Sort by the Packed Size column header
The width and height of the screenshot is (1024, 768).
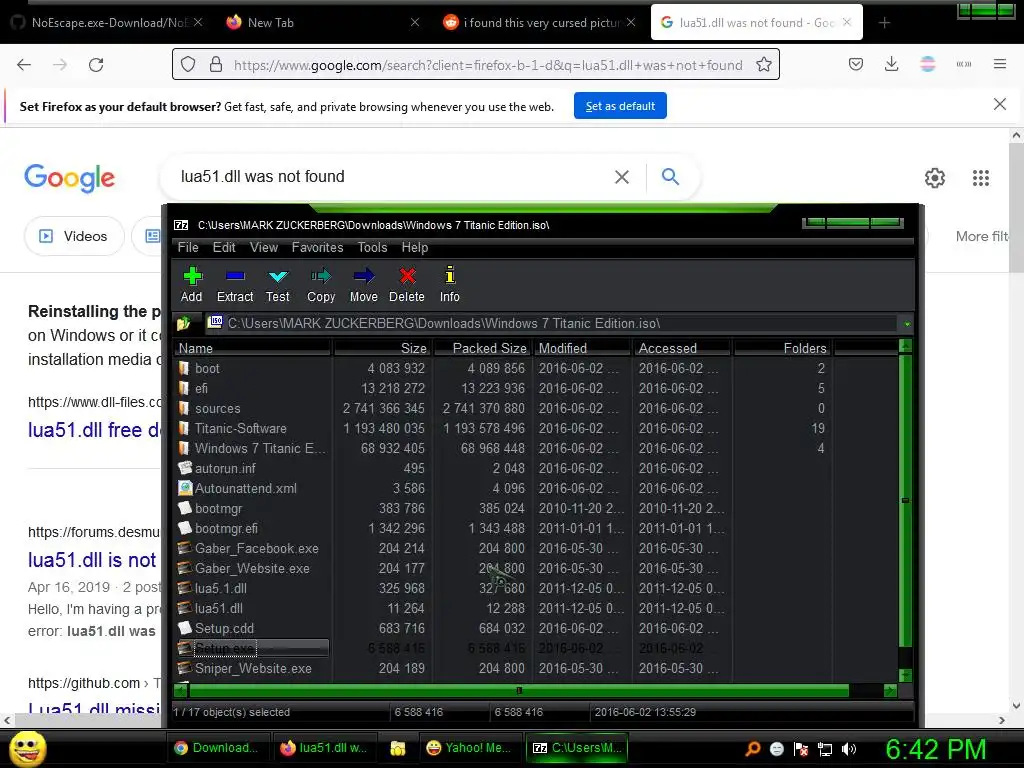pyautogui.click(x=482, y=348)
